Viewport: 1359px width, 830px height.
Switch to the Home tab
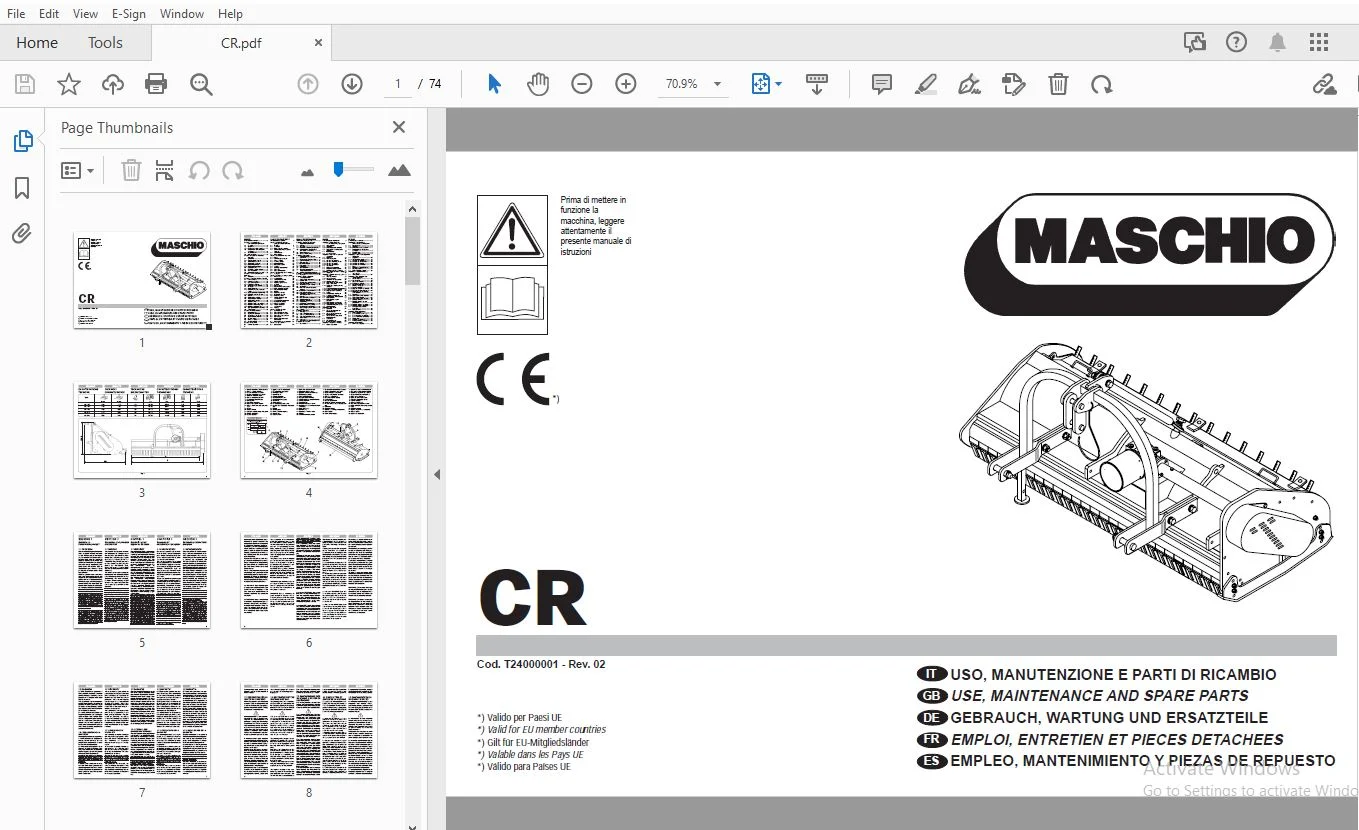pos(37,42)
